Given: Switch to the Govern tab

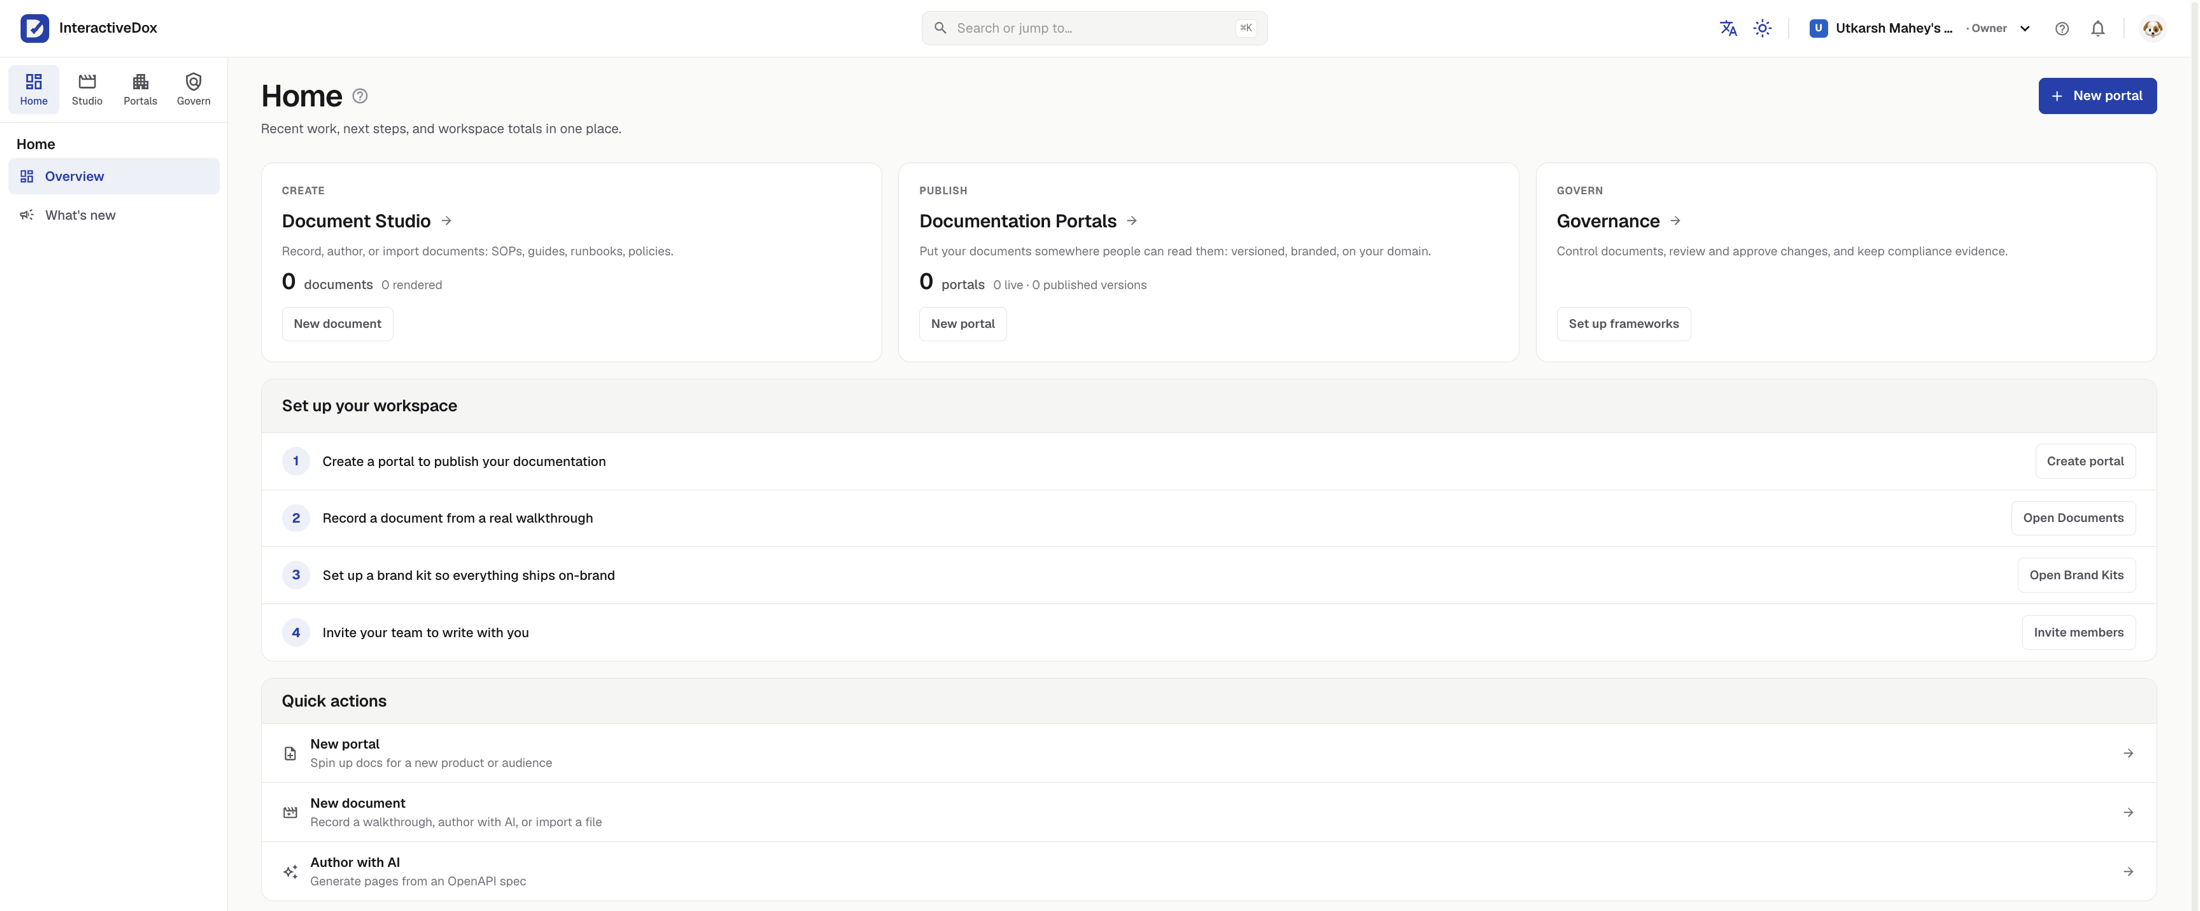Looking at the screenshot, I should 193,89.
